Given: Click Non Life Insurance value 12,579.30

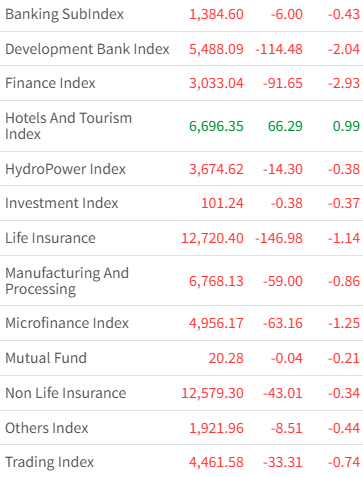Looking at the screenshot, I should point(213,393).
